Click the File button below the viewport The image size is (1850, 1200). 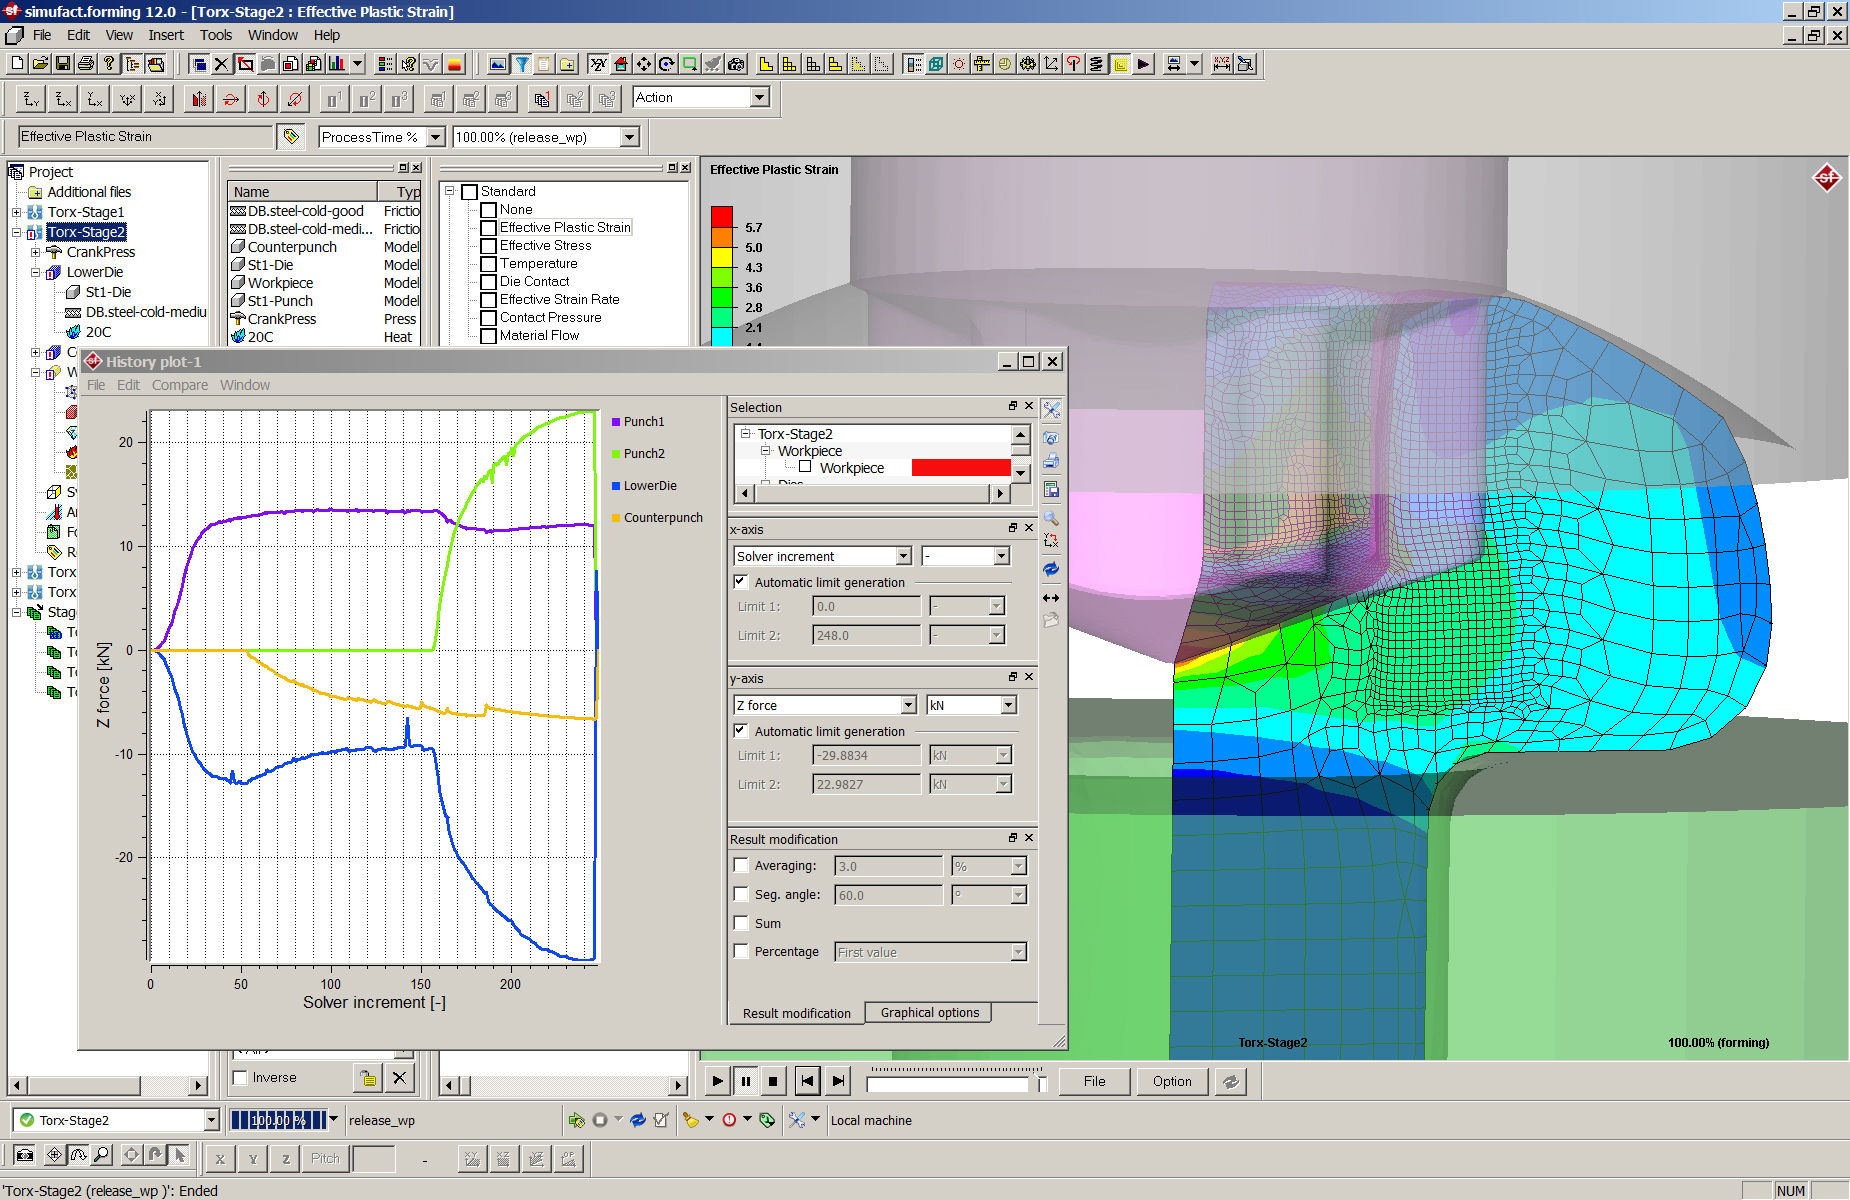click(x=1094, y=1081)
